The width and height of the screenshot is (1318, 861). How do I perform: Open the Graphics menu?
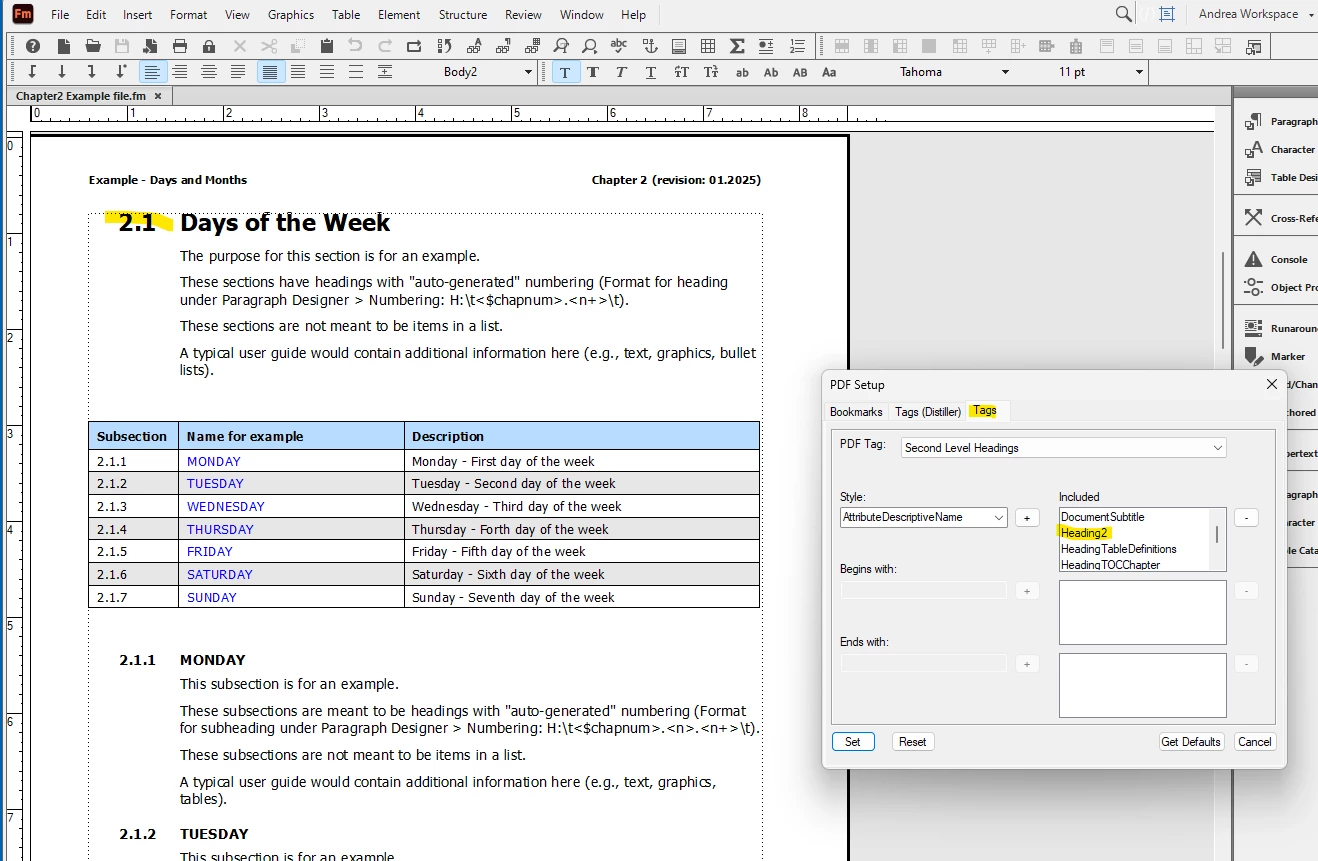click(291, 15)
